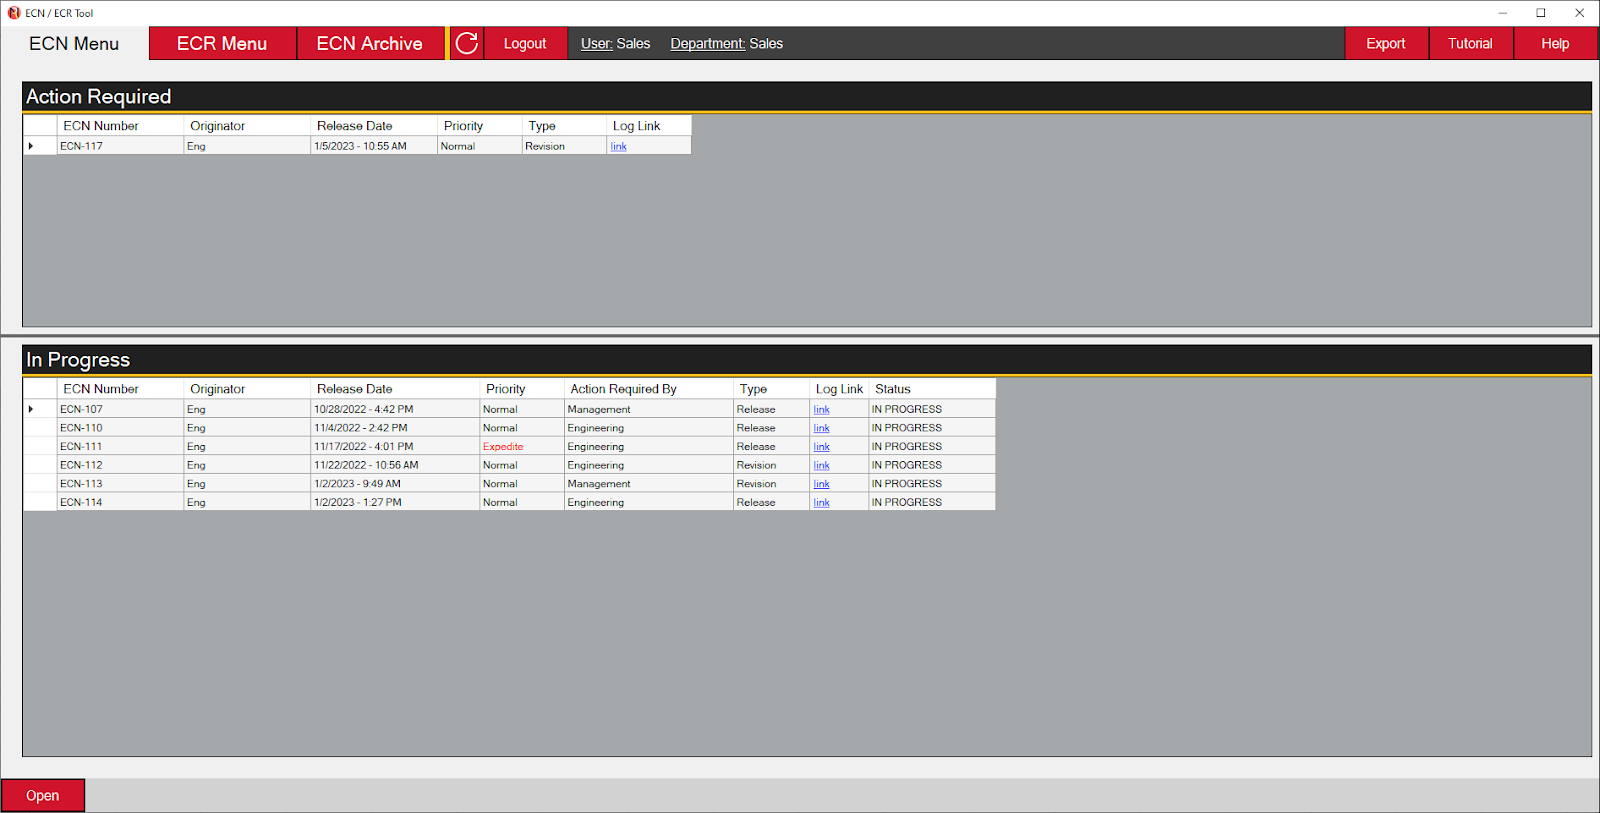Click the row selector arrow for ECN-117
The width and height of the screenshot is (1600, 813).
[x=31, y=146]
